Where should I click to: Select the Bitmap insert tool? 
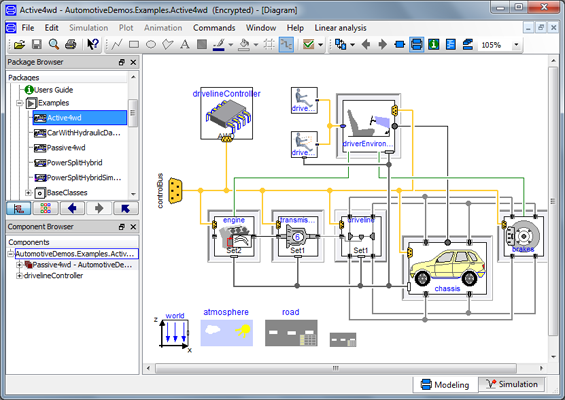[202, 45]
